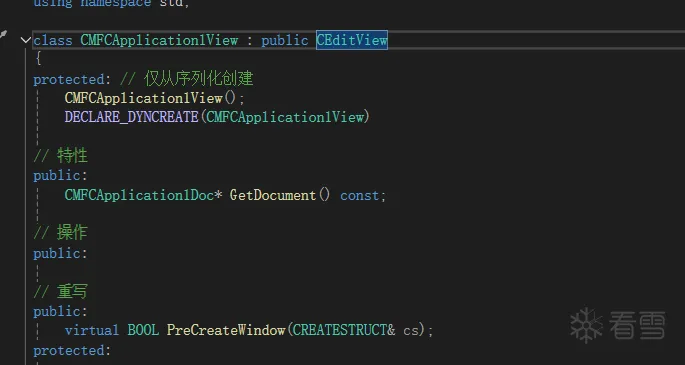Image resolution: width=685 pixels, height=365 pixels.
Task: Click the class name CMFCApplication1View in declaration
Action: 159,41
